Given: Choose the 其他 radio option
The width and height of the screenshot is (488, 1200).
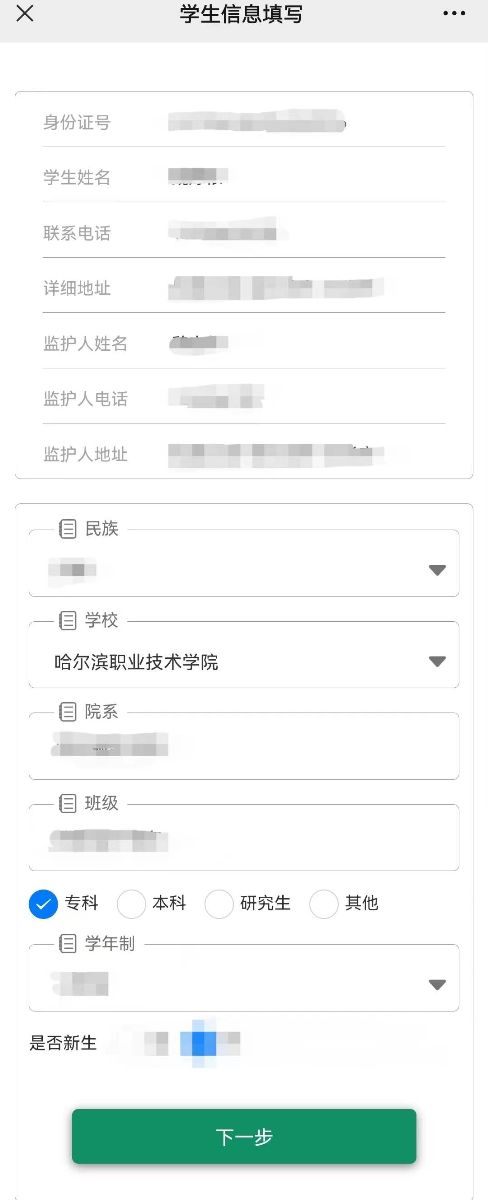Looking at the screenshot, I should point(324,904).
